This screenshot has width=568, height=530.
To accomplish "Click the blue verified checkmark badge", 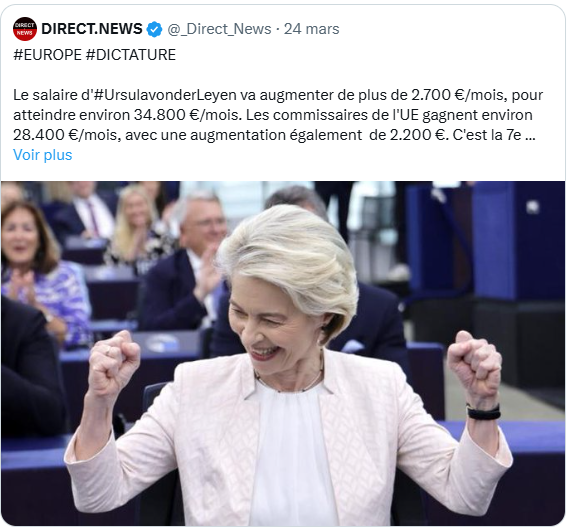I will pyautogui.click(x=154, y=29).
